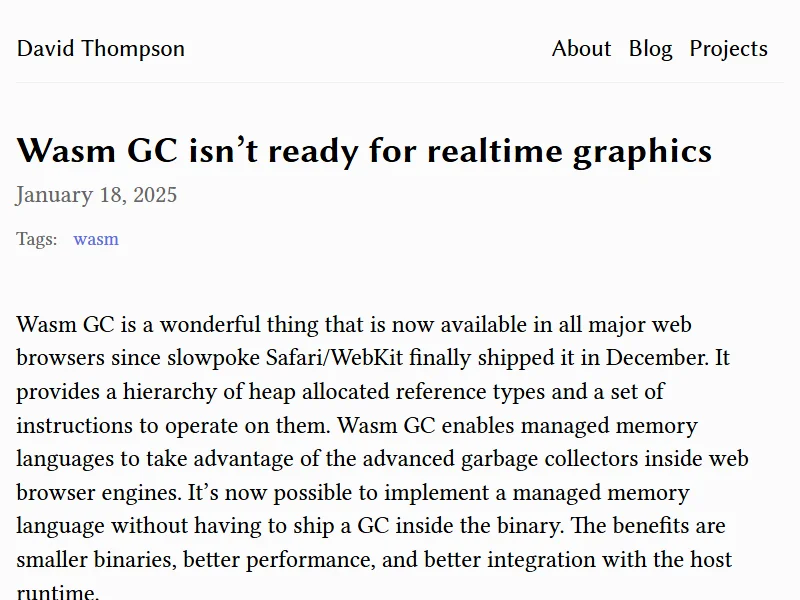
Task: Go to the Blog section
Action: [x=650, y=49]
